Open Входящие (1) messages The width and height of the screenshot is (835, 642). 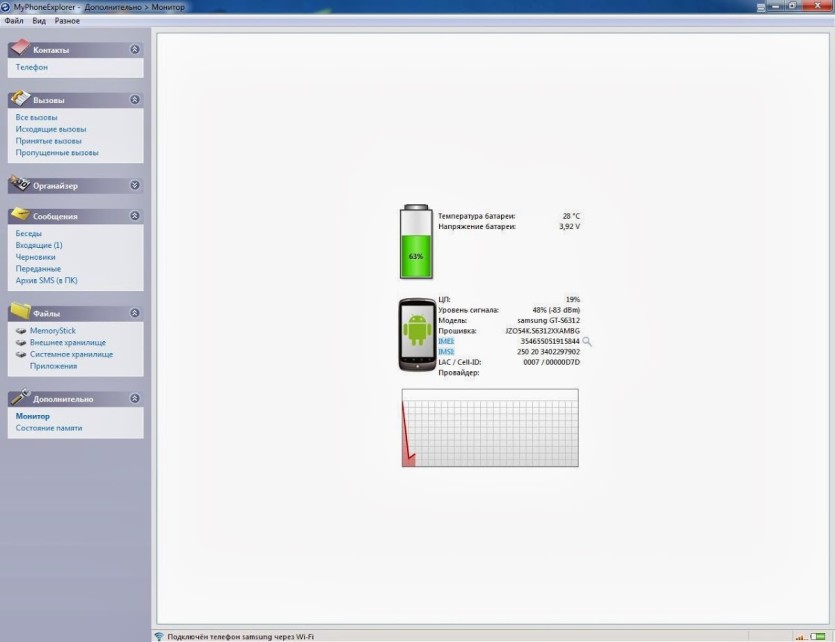coord(39,245)
